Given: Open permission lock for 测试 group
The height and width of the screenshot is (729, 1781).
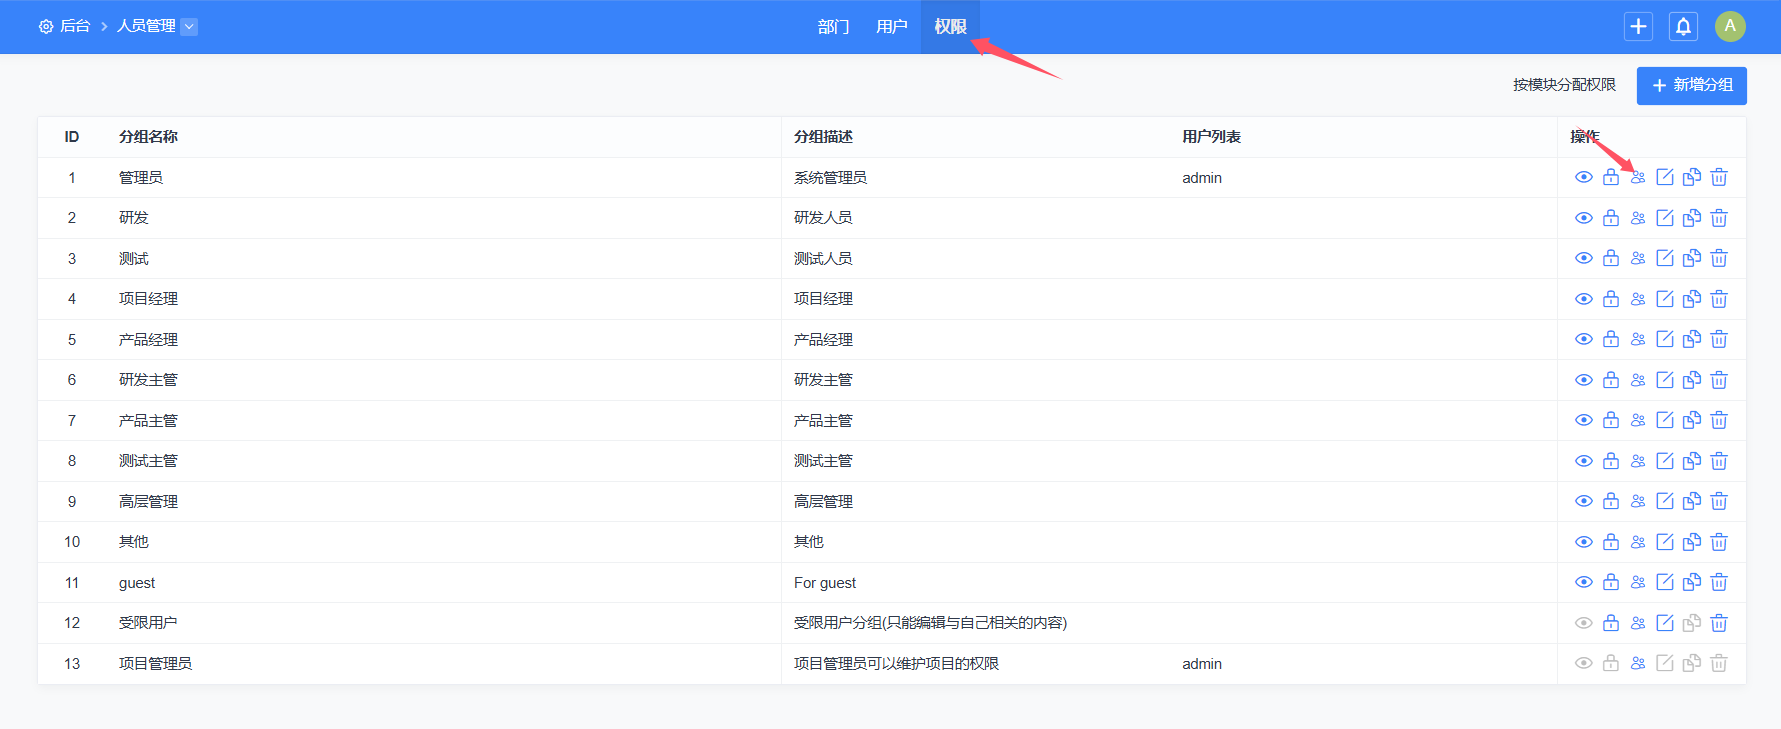Looking at the screenshot, I should (x=1611, y=258).
